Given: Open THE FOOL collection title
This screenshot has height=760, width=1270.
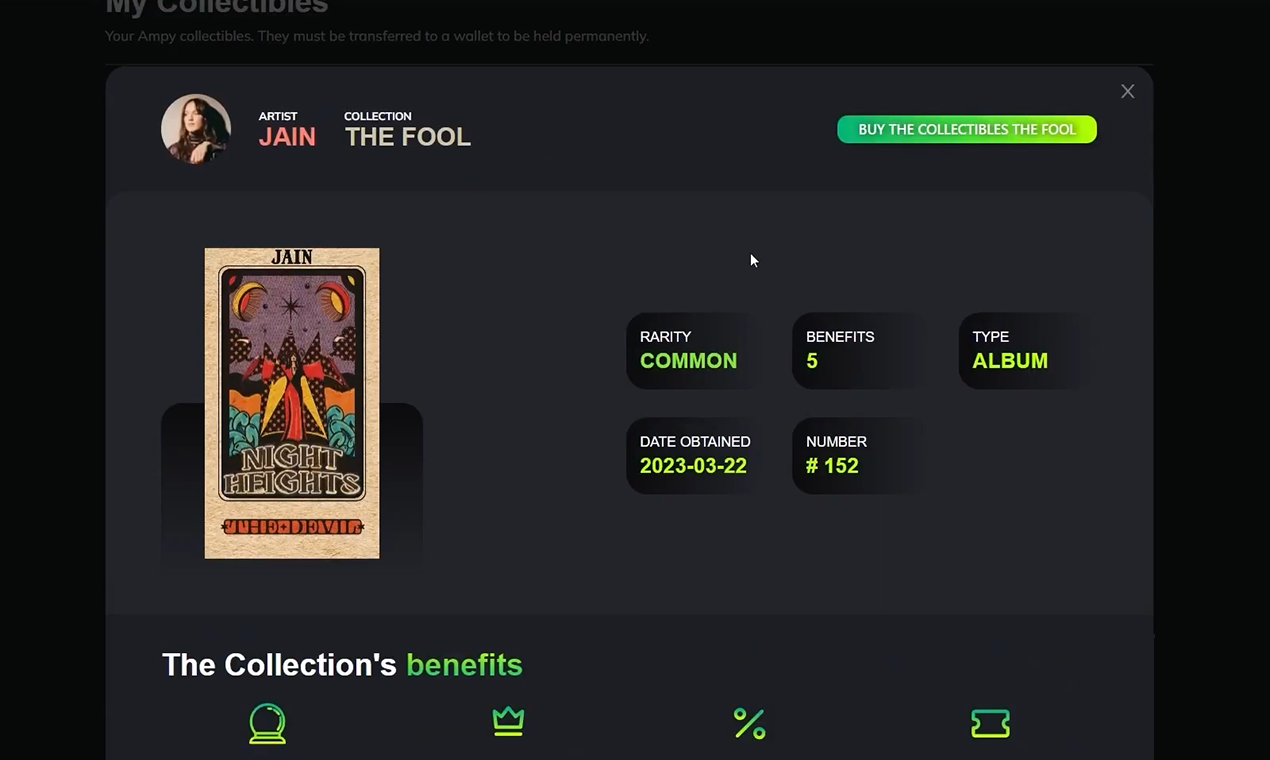Looking at the screenshot, I should click(x=408, y=137).
